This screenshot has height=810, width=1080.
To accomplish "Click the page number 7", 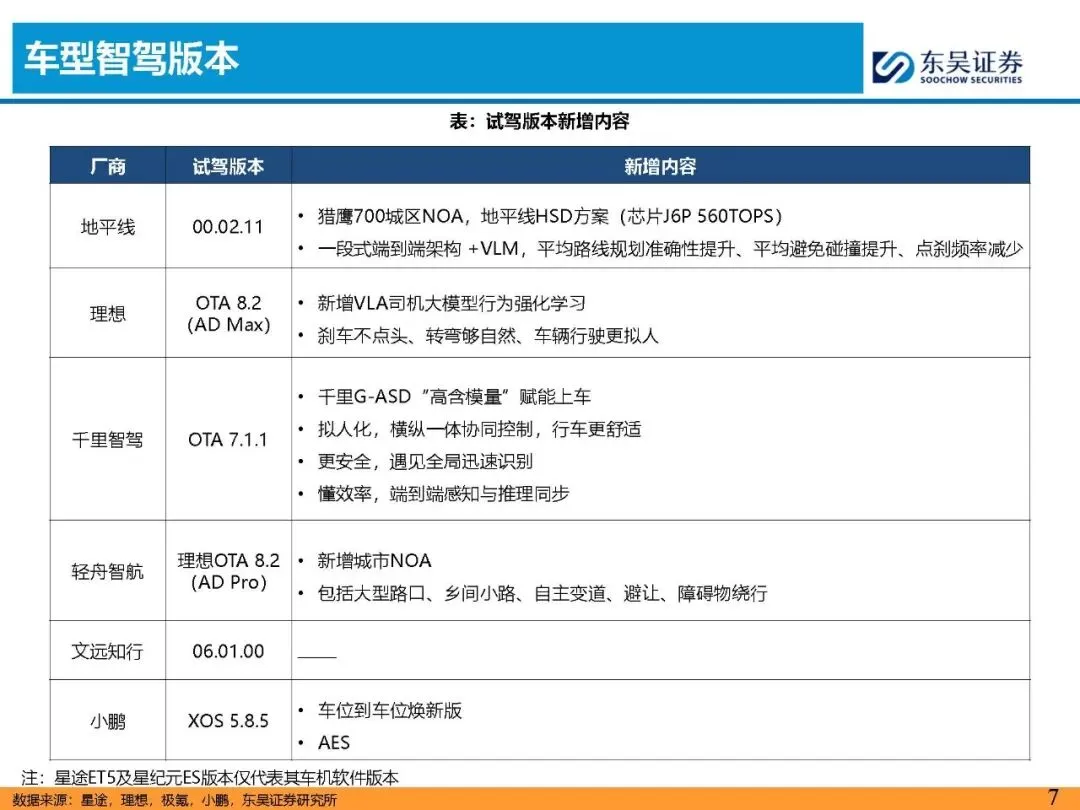I will point(1053,797).
